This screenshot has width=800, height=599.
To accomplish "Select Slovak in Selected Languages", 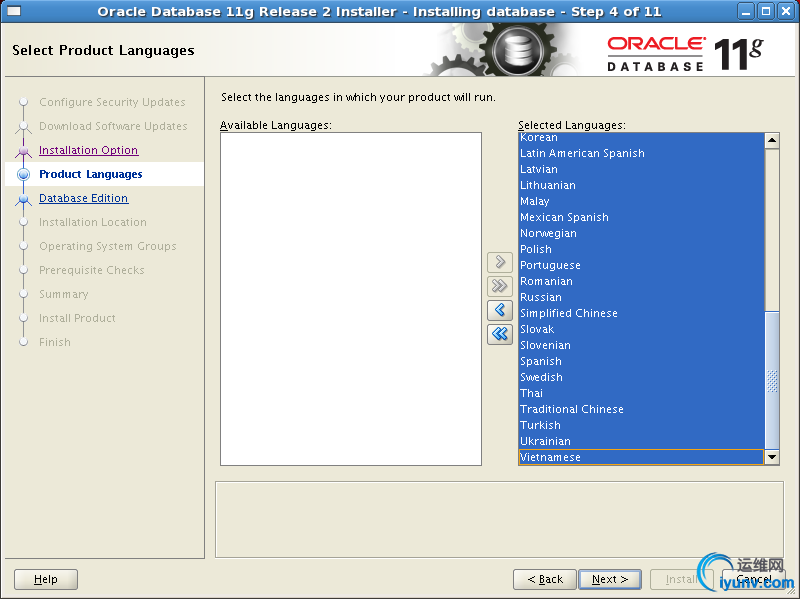I will pos(641,329).
